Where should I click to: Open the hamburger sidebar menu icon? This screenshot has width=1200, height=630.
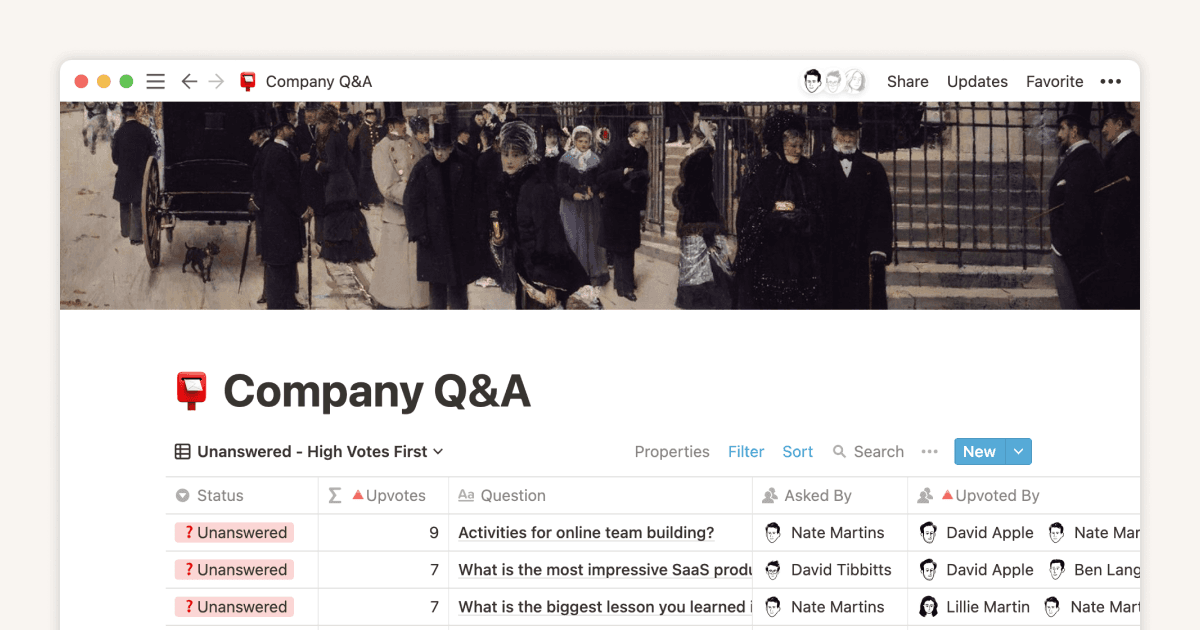click(155, 82)
